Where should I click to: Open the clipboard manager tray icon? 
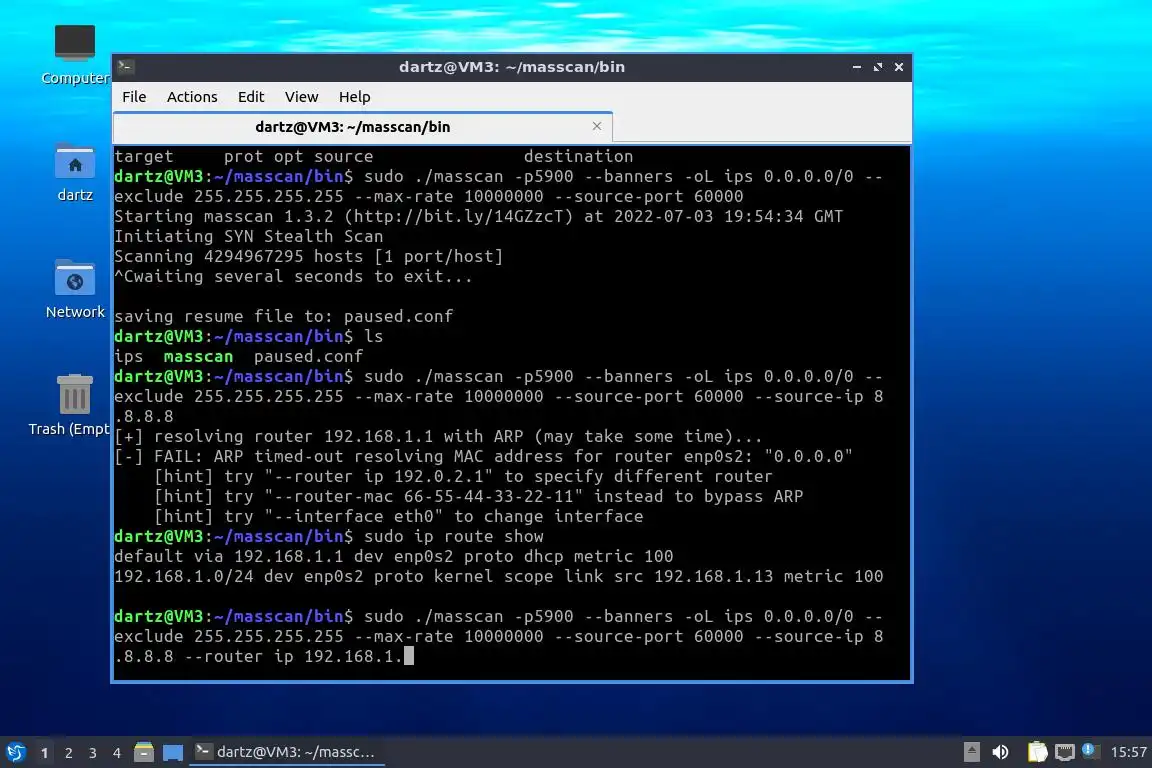tap(1037, 752)
